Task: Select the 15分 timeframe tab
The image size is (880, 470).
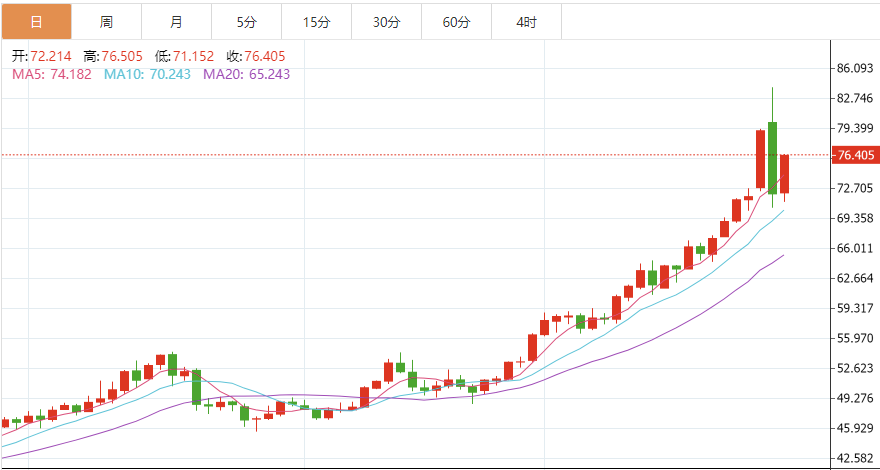Action: [316, 21]
